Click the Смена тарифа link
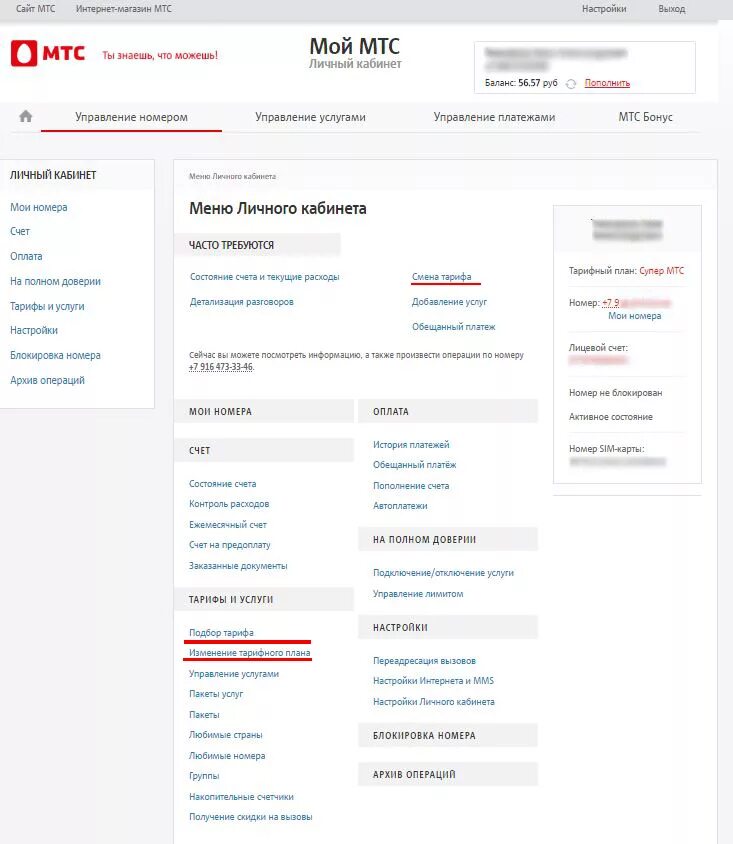Viewport: 733px width, 844px height. pyautogui.click(x=442, y=277)
